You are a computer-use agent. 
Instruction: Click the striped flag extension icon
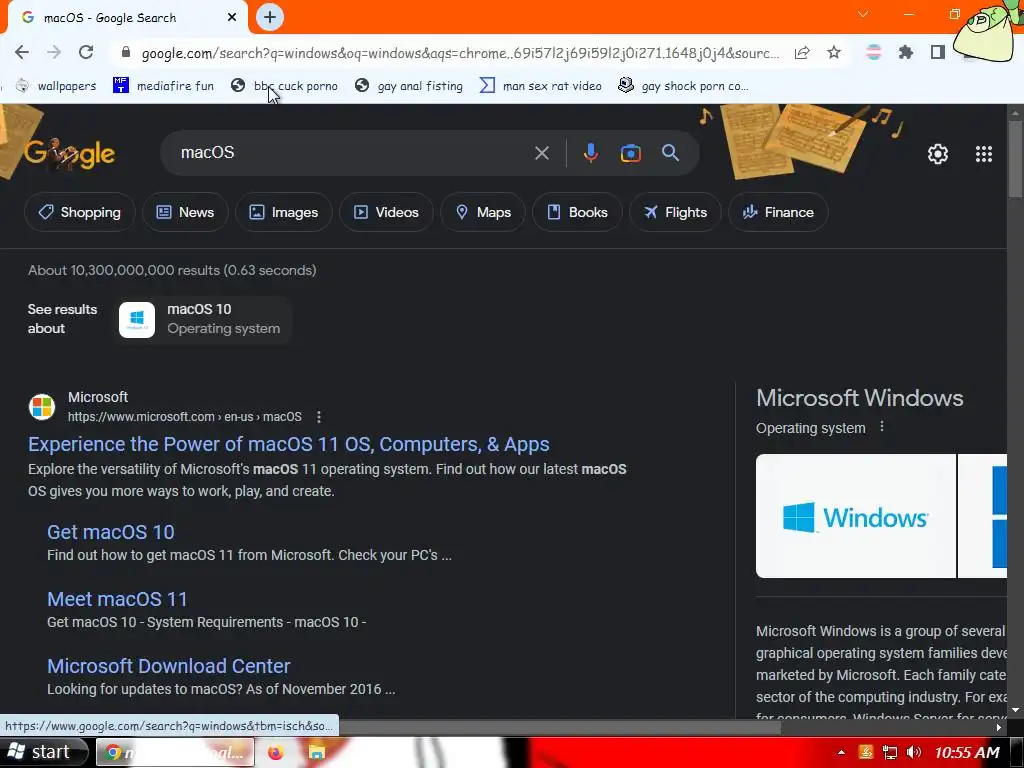click(873, 52)
